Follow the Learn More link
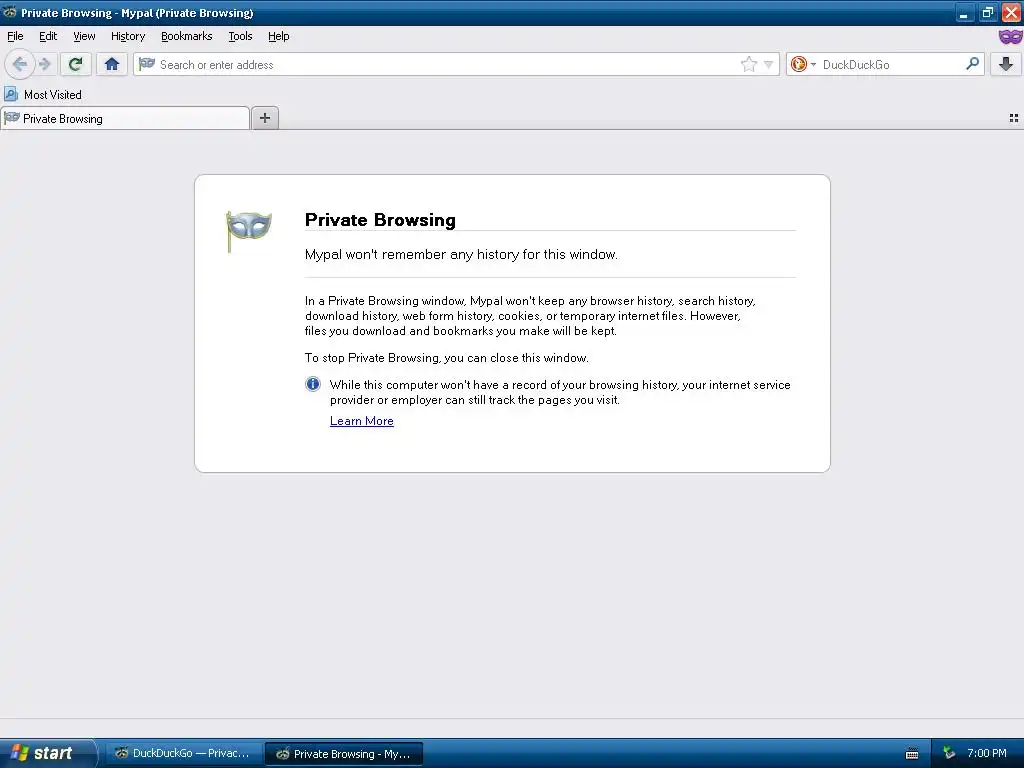The width and height of the screenshot is (1024, 768). [362, 421]
